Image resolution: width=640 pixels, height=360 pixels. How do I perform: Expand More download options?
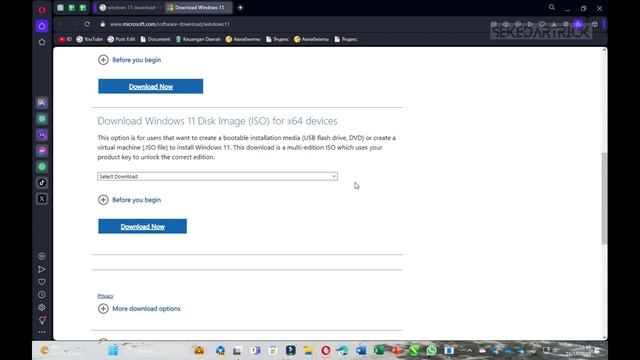click(x=139, y=309)
